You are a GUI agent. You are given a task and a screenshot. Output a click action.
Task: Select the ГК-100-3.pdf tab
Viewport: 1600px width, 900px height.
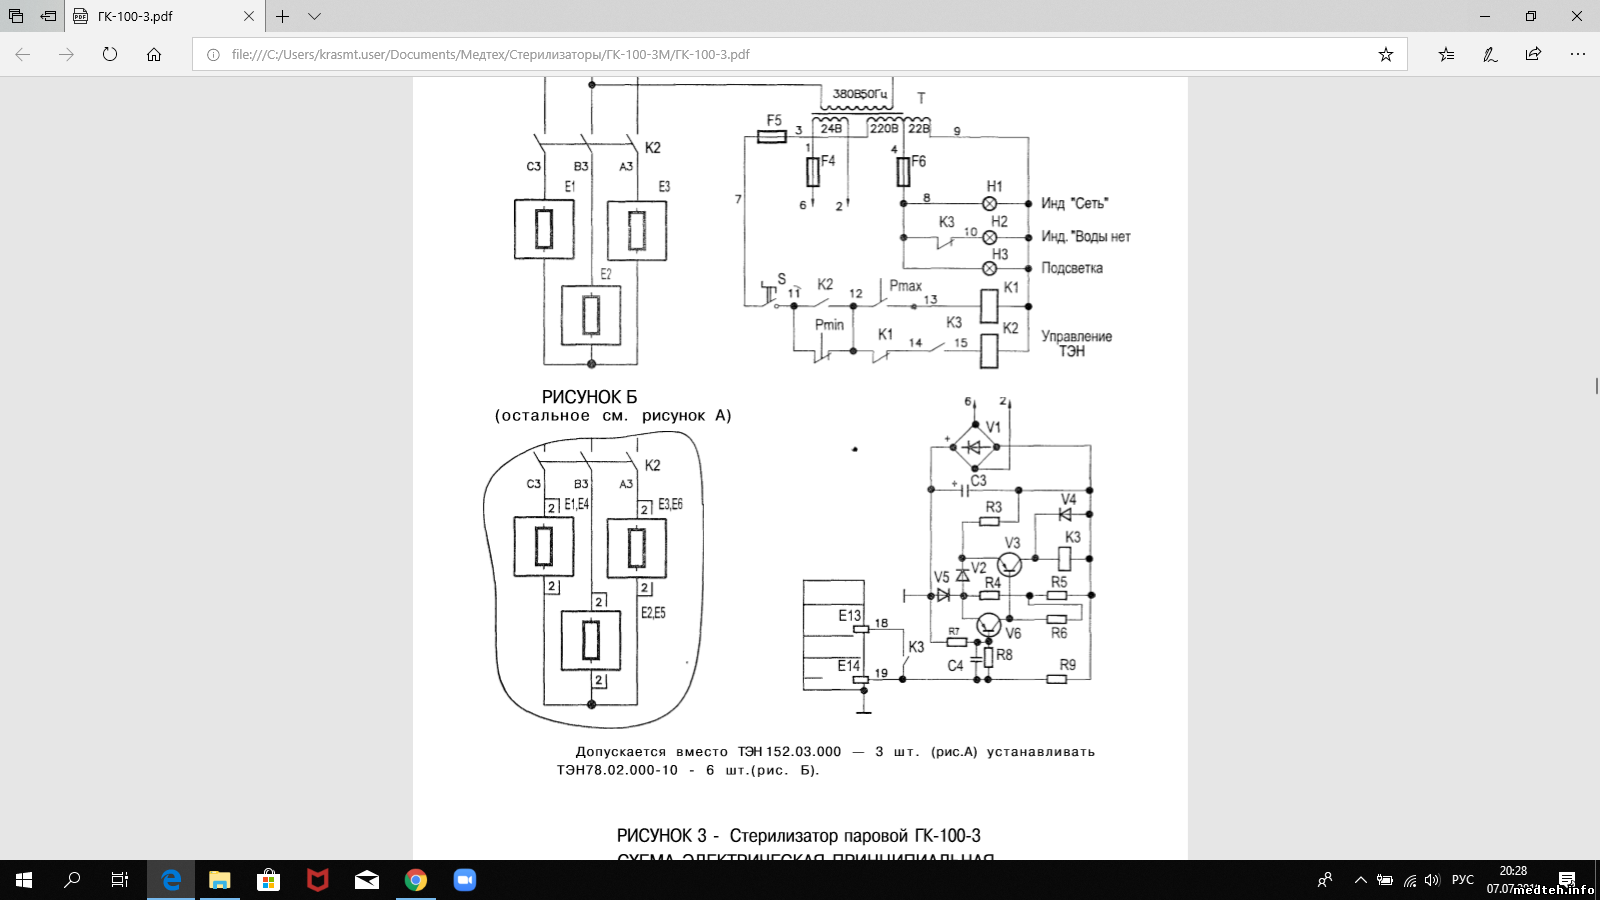click(x=150, y=16)
